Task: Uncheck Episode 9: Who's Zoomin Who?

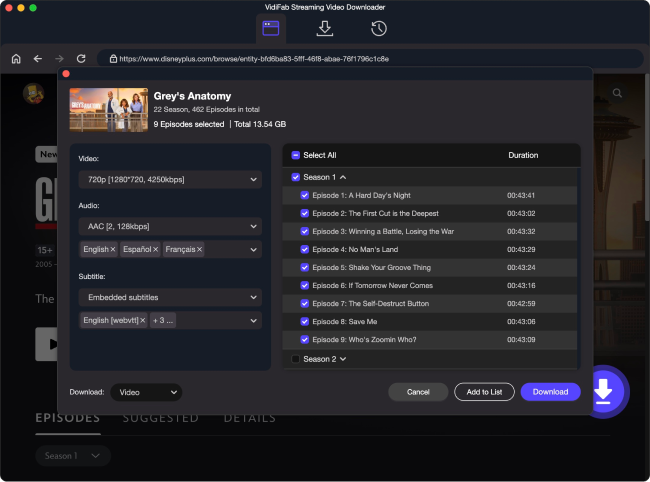Action: click(305, 339)
